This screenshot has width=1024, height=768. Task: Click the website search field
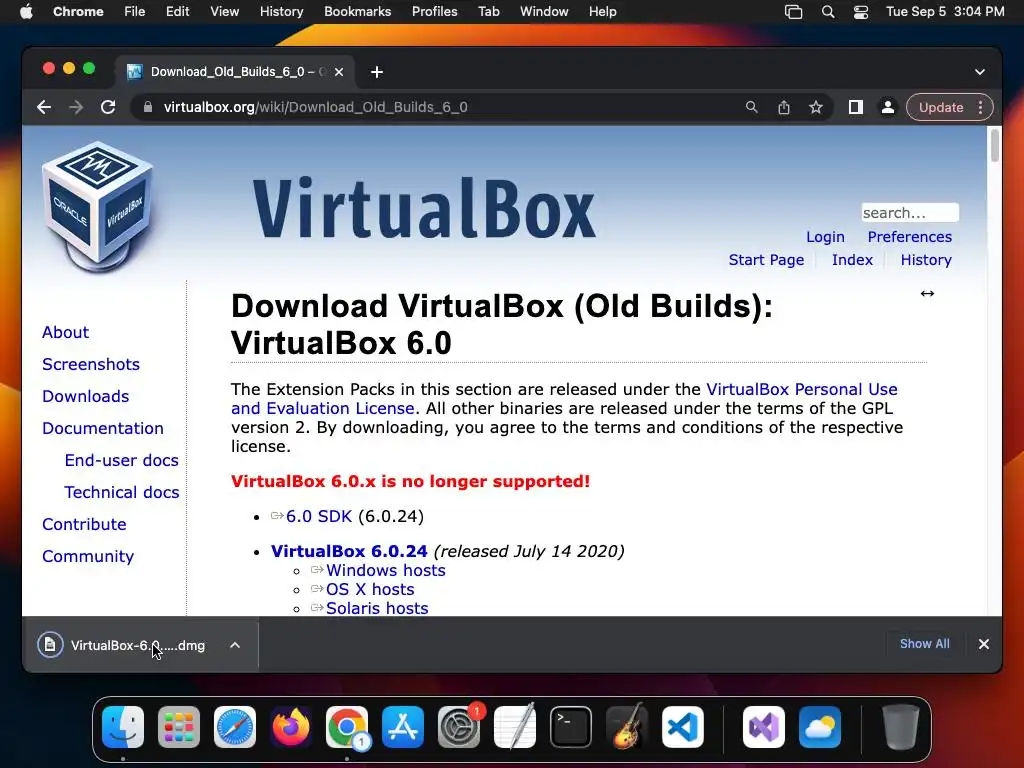tap(910, 213)
